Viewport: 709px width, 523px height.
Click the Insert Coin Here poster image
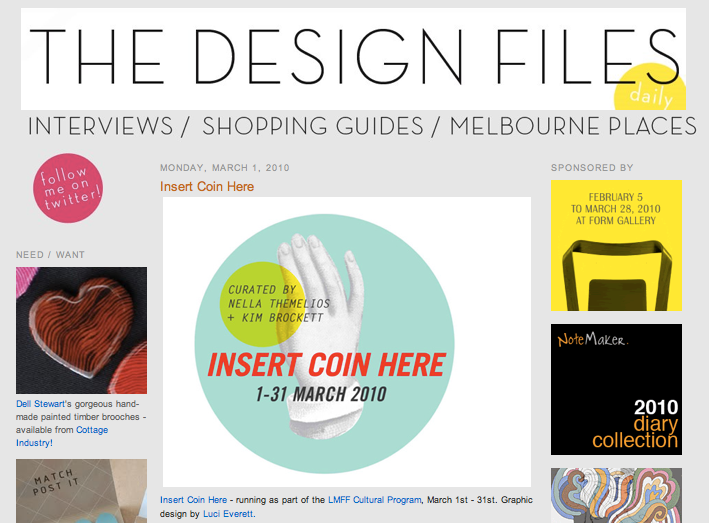pyautogui.click(x=347, y=342)
